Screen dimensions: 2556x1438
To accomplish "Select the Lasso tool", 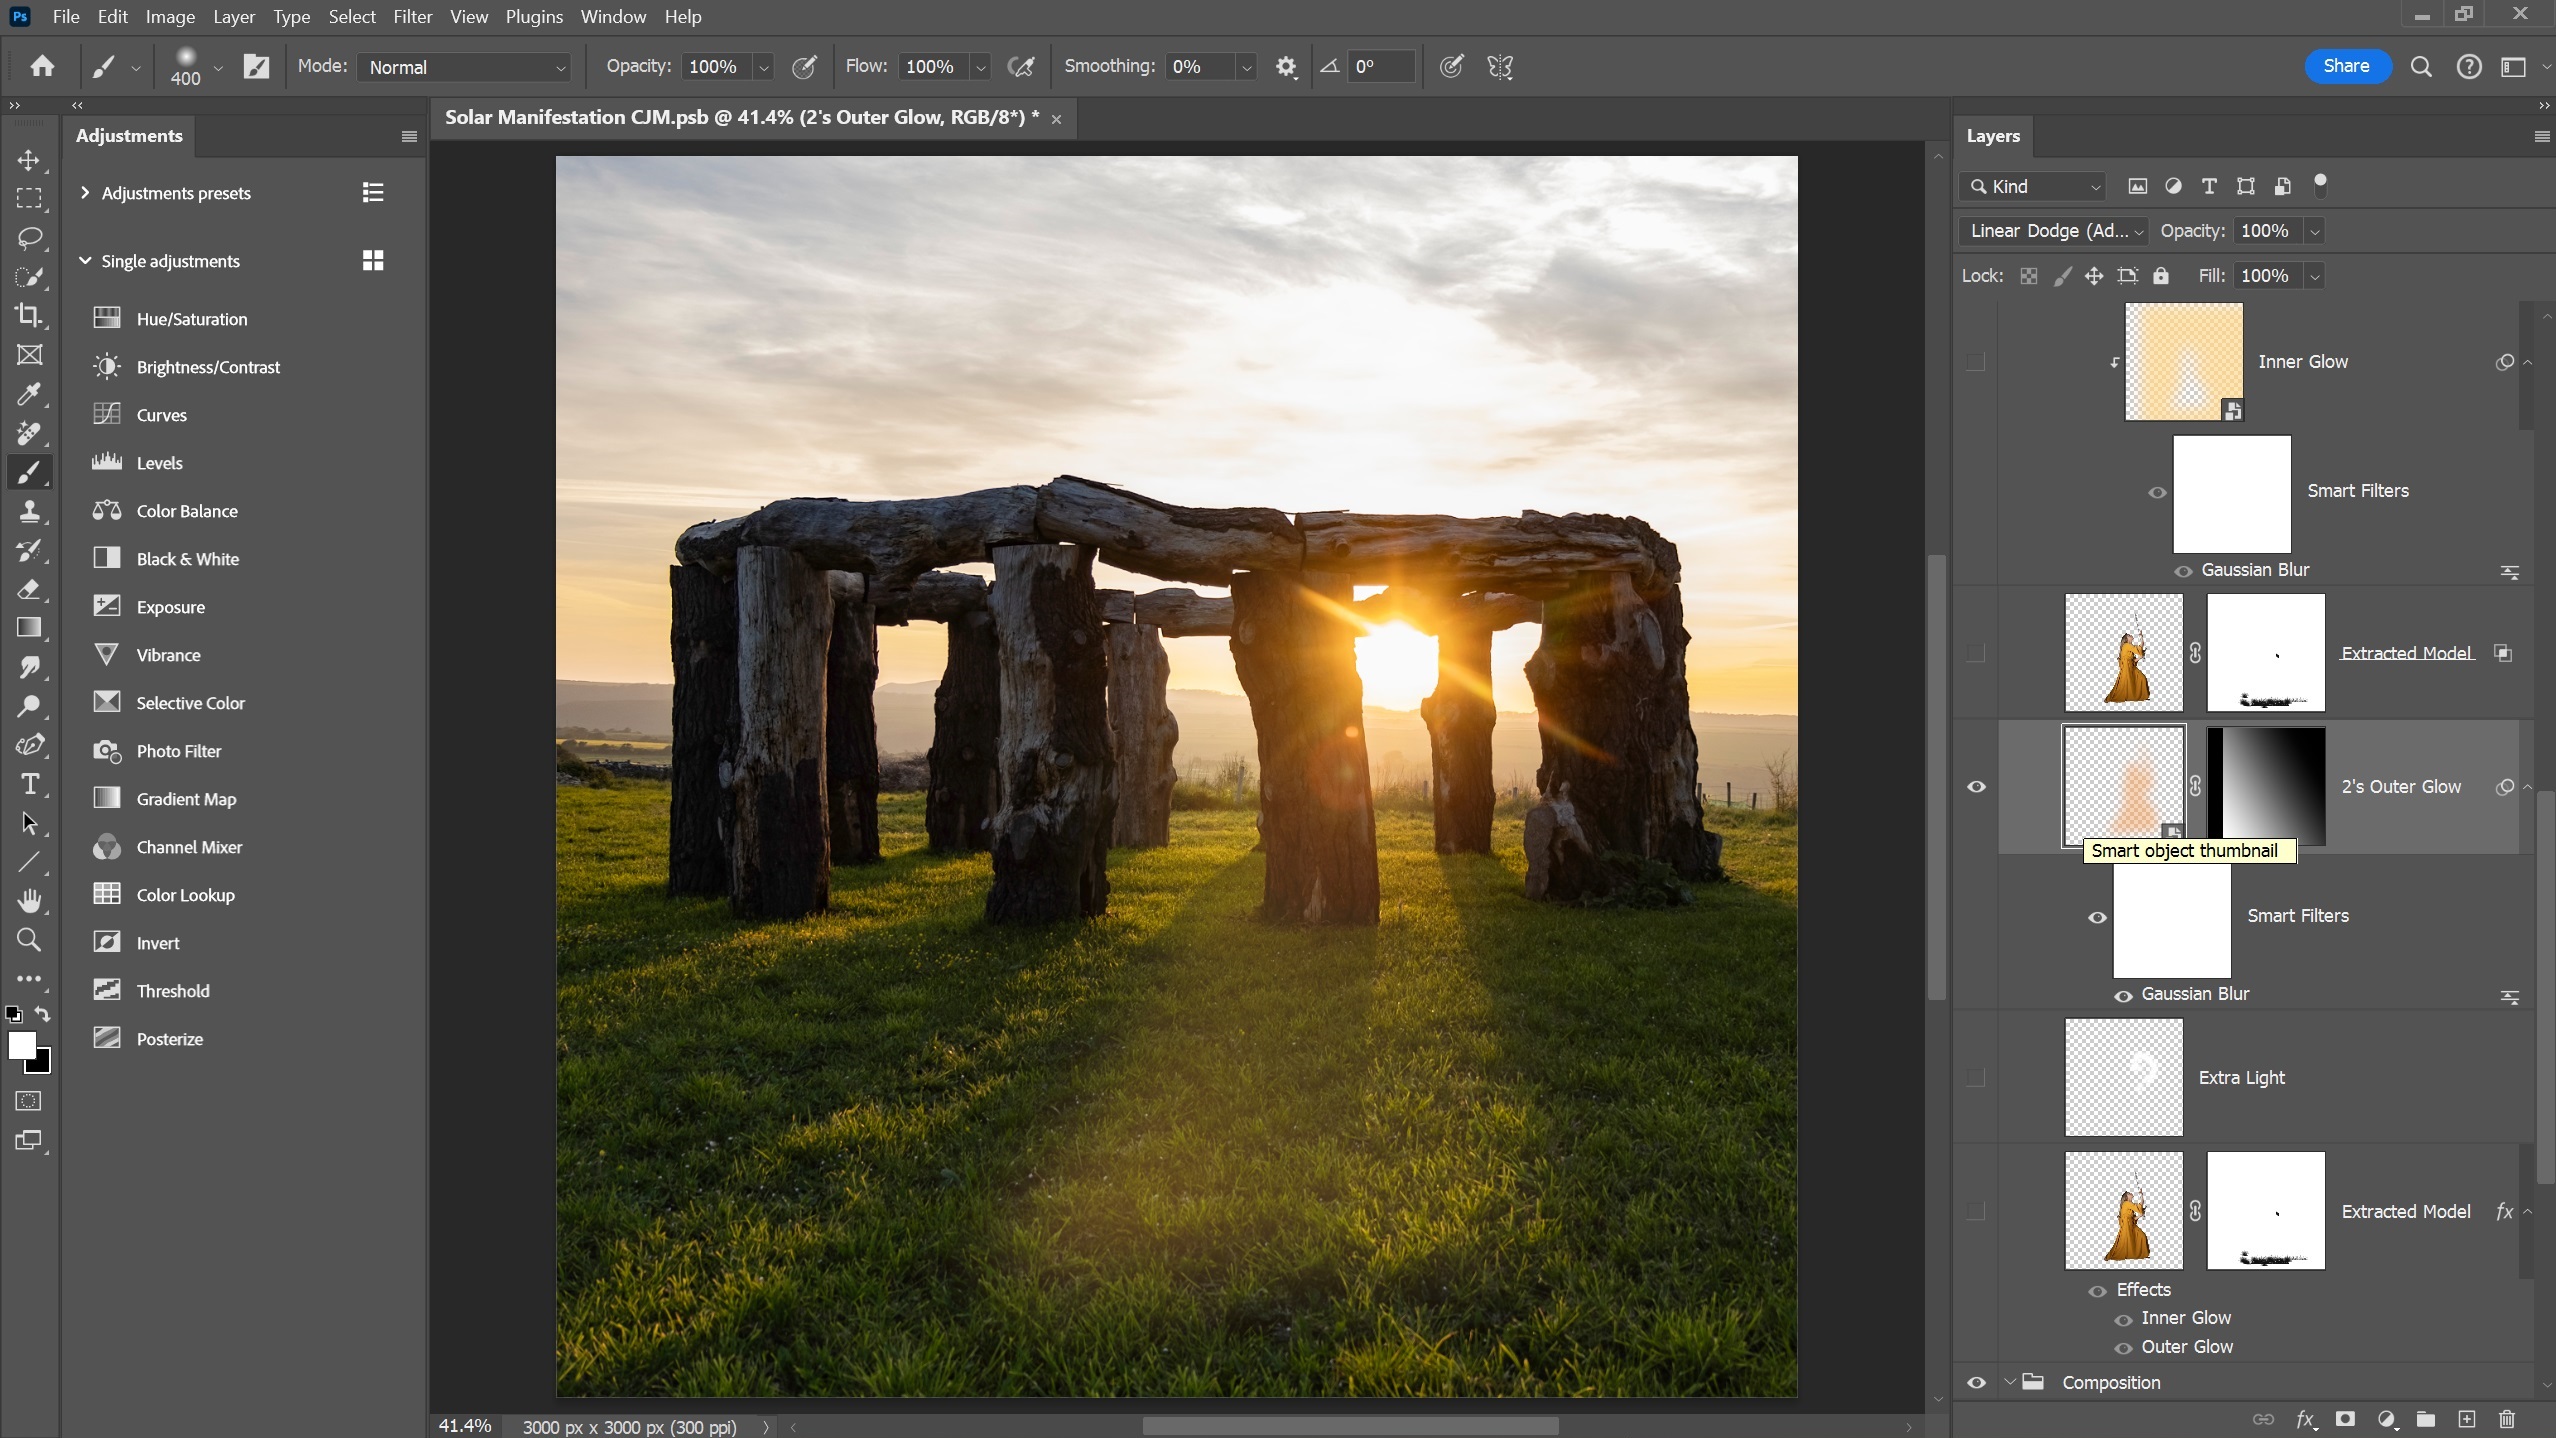I will point(29,238).
